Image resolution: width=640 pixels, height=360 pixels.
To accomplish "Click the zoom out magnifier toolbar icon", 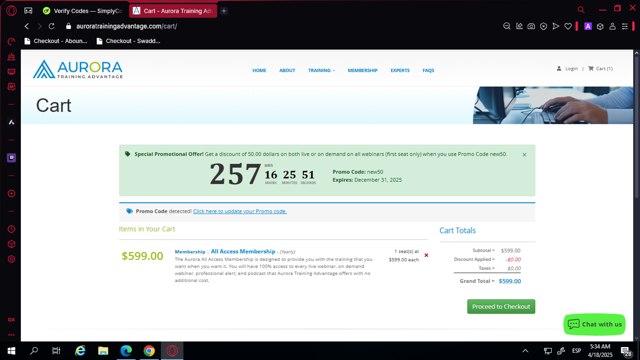I will 507,26.
